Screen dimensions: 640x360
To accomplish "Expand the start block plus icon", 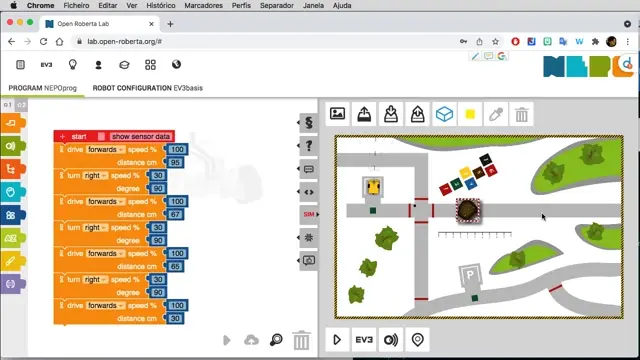I will click(62, 136).
